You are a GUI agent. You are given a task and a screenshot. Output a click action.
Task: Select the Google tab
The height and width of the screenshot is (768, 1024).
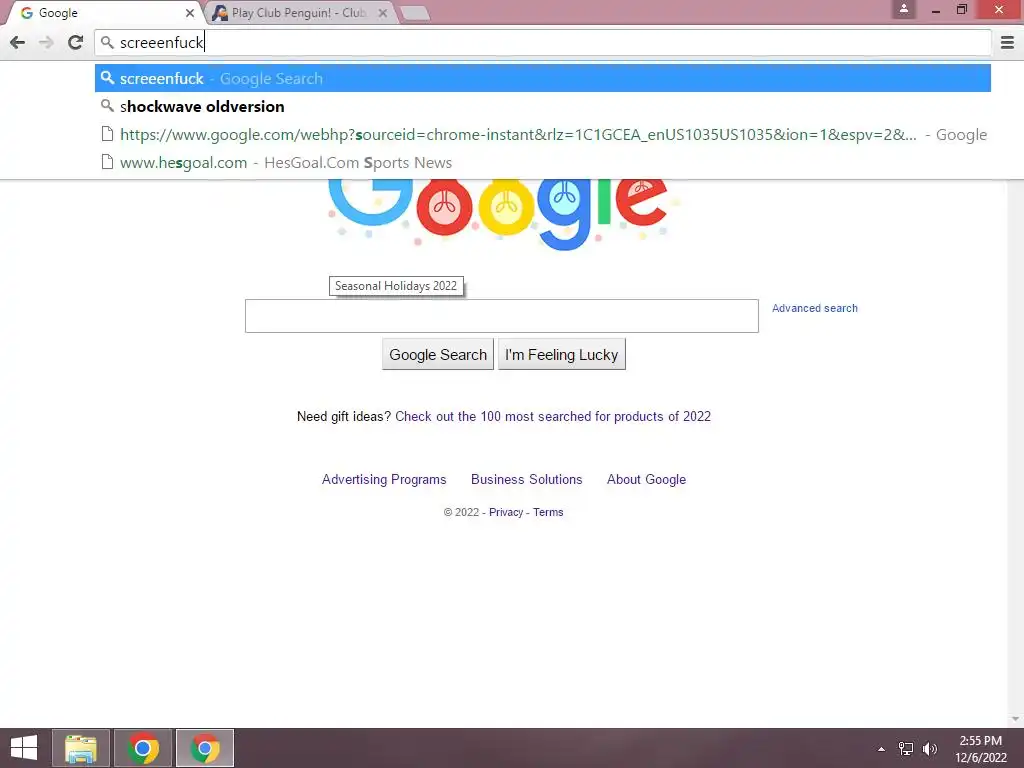pyautogui.click(x=104, y=13)
